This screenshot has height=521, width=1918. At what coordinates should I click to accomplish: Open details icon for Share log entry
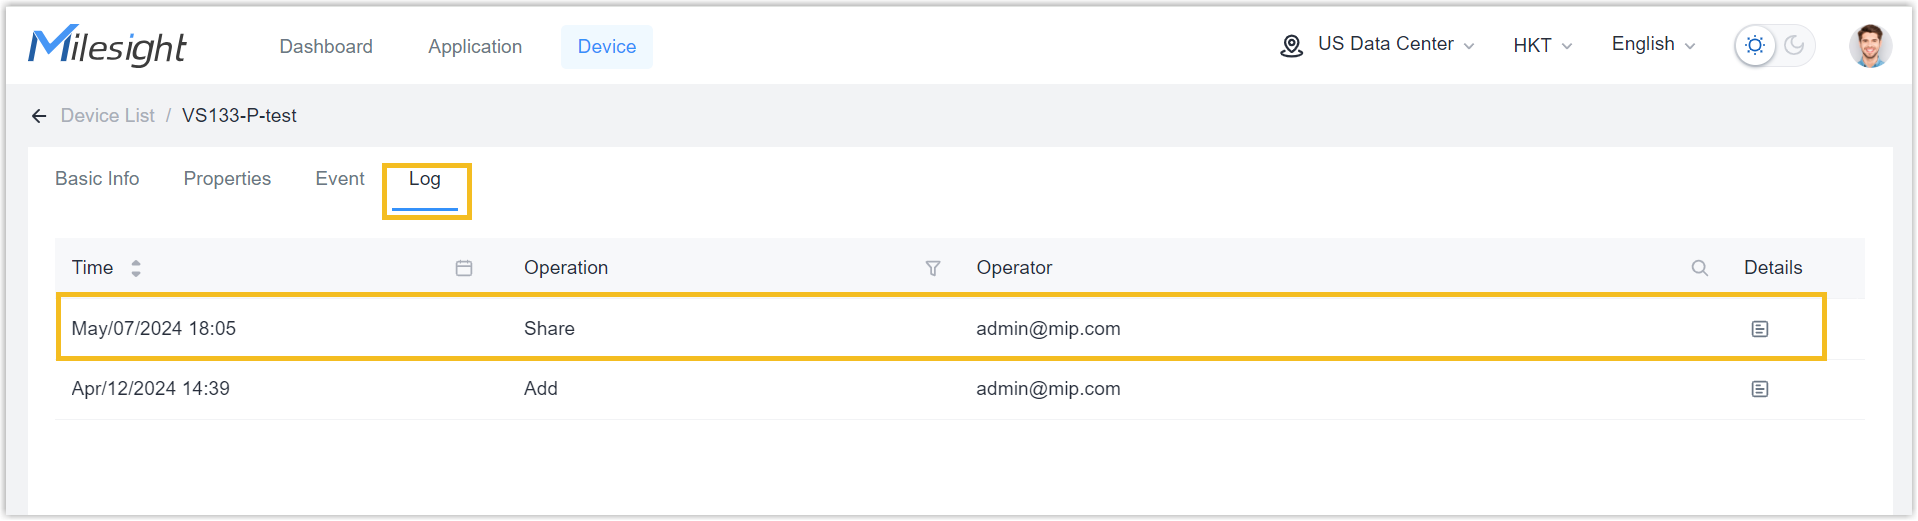(x=1760, y=329)
